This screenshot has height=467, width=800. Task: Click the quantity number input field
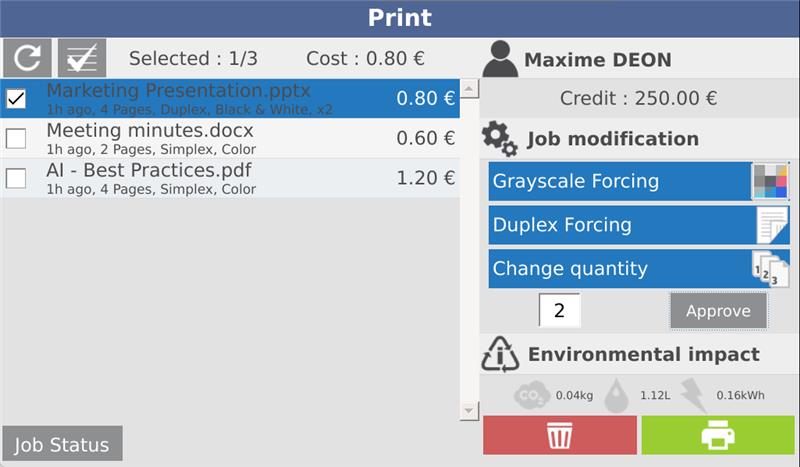pos(559,311)
